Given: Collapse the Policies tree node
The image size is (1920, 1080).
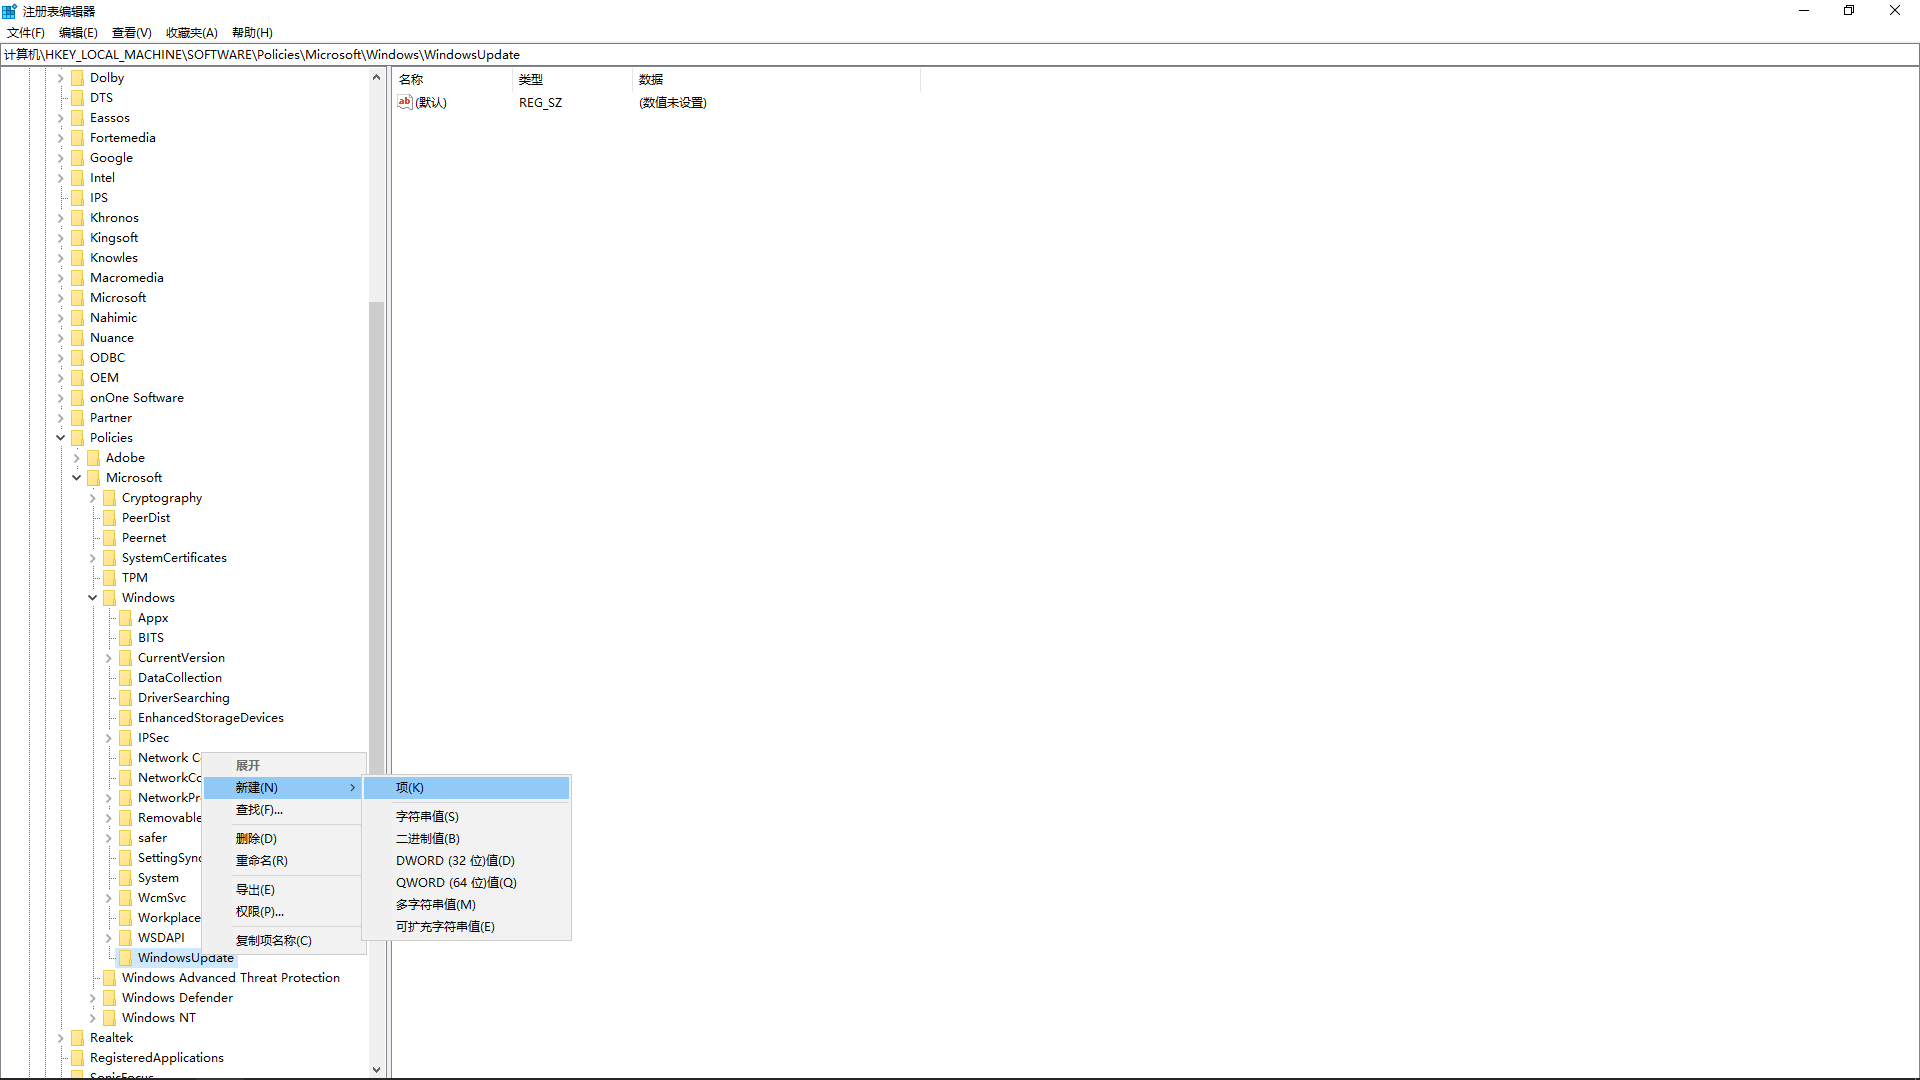Looking at the screenshot, I should click(x=61, y=437).
